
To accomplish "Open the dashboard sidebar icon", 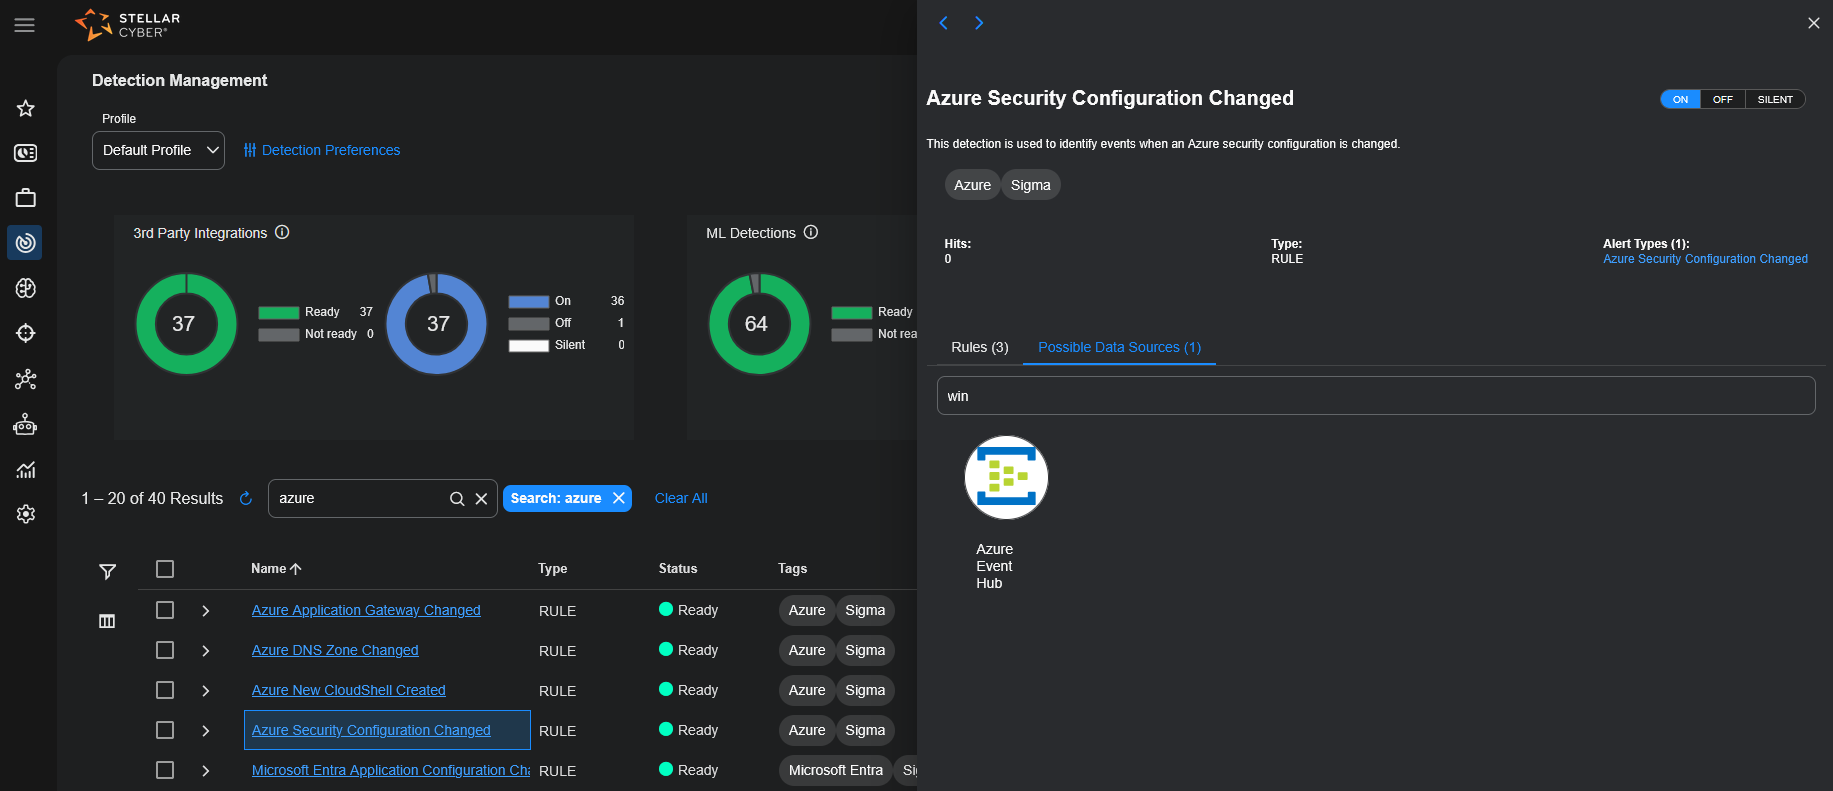I will tap(26, 153).
